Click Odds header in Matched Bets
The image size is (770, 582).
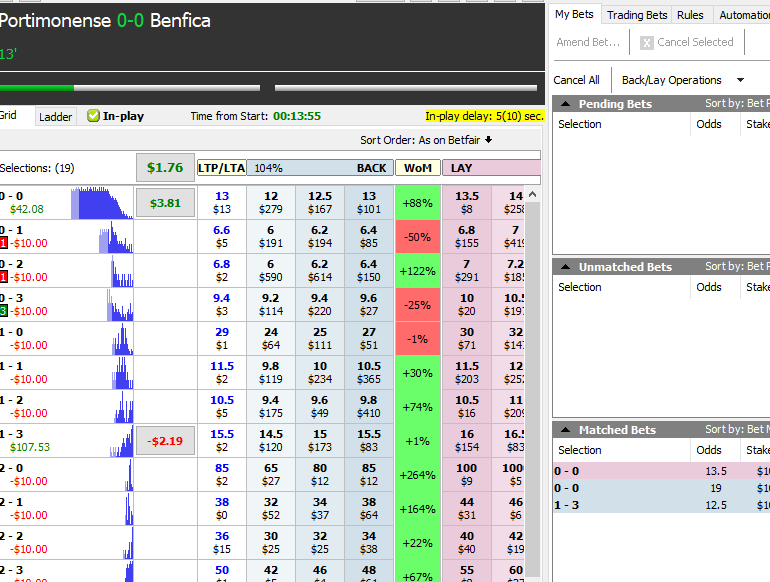coord(709,450)
